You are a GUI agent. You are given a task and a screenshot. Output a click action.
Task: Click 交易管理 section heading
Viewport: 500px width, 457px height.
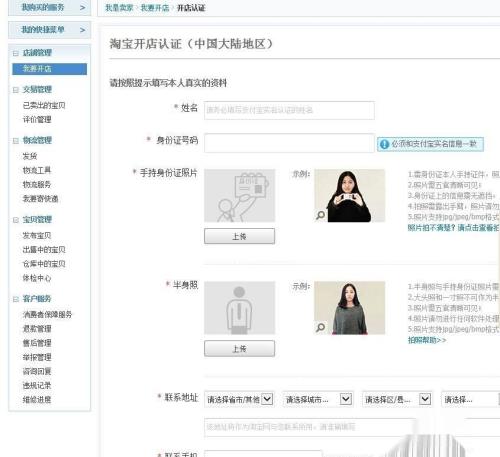coord(37,90)
